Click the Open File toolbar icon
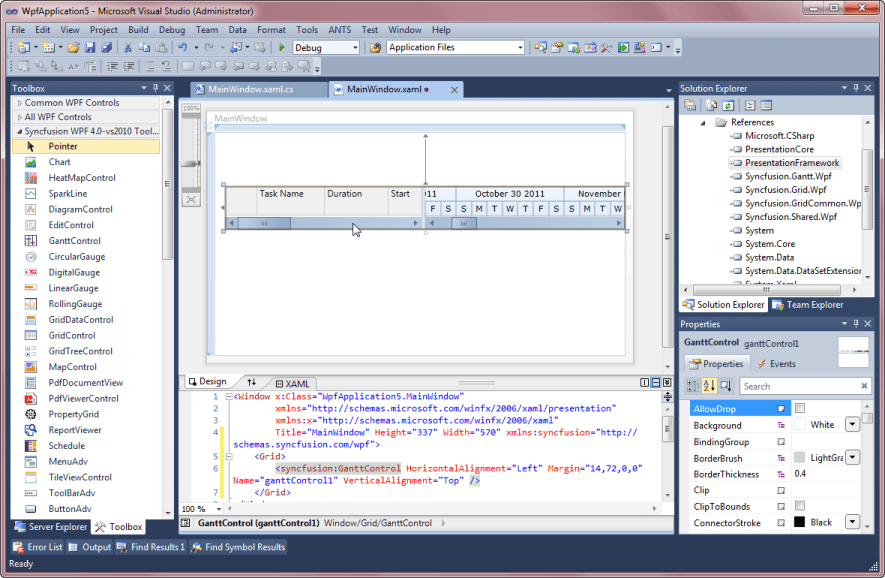Image resolution: width=885 pixels, height=578 pixels. [73, 47]
